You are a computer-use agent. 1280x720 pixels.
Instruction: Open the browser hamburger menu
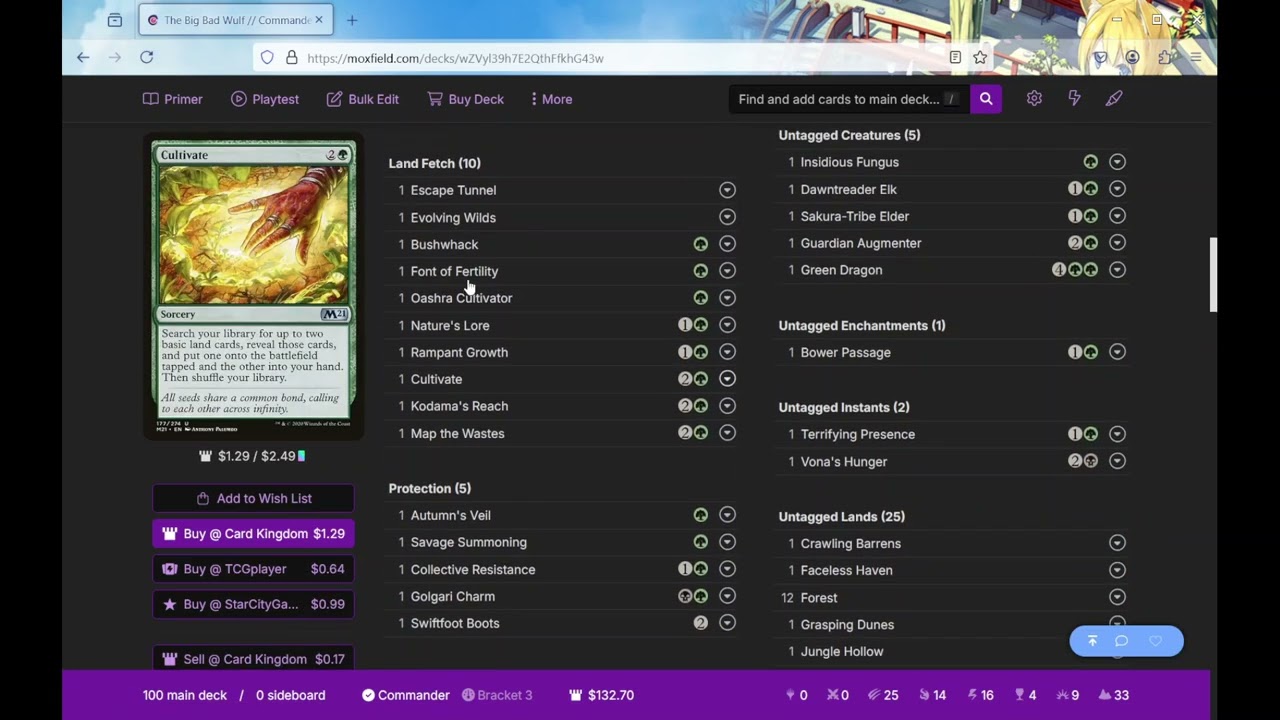(1195, 58)
